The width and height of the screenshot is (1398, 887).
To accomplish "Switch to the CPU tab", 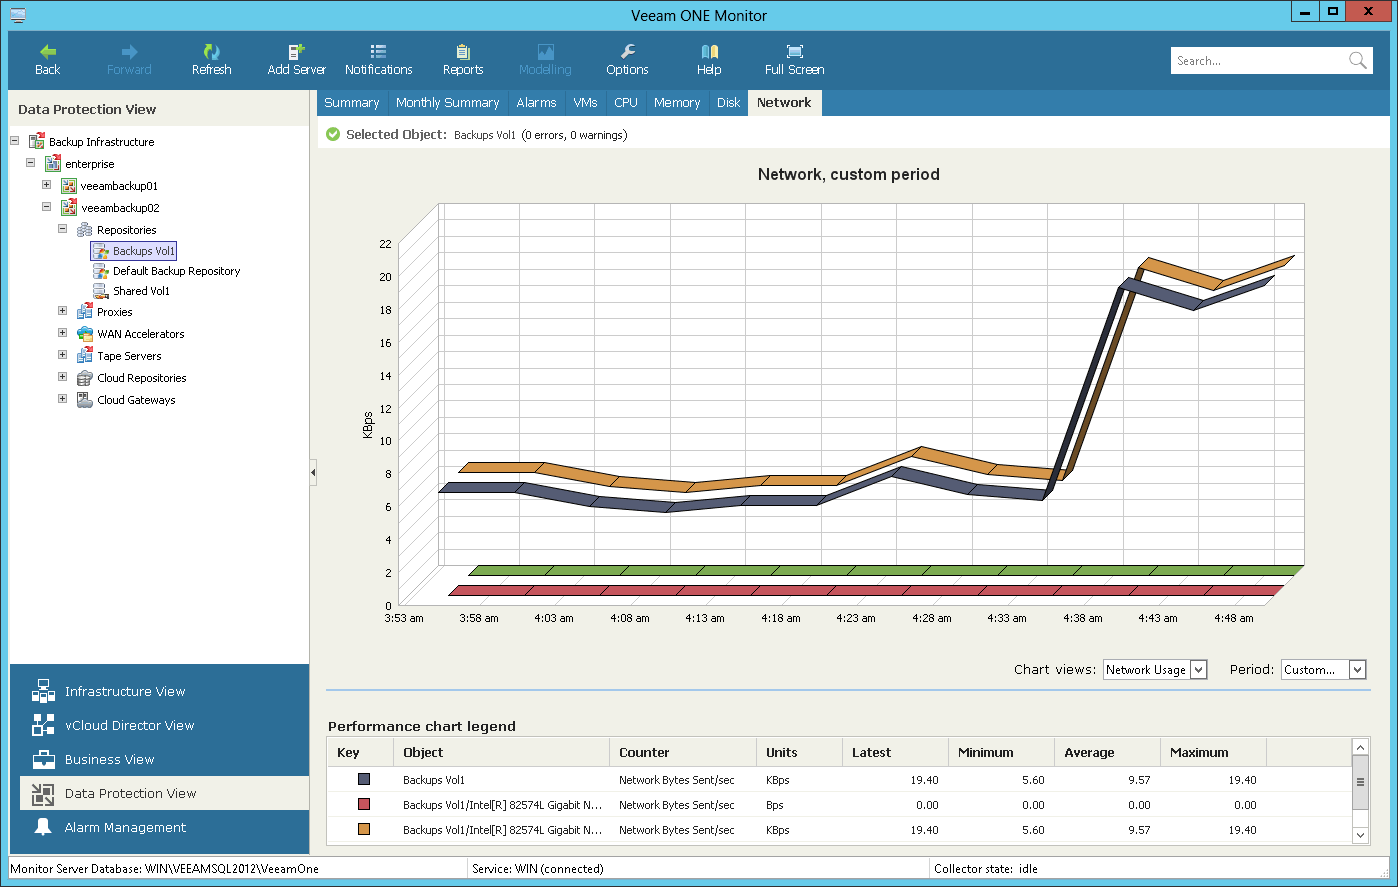I will [x=625, y=102].
